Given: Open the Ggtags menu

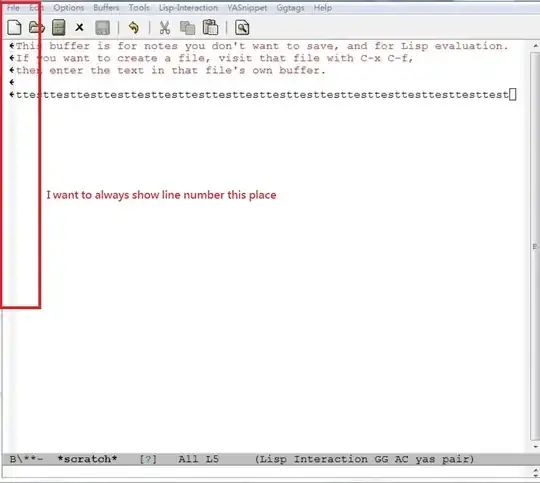Looking at the screenshot, I should pyautogui.click(x=290, y=8).
